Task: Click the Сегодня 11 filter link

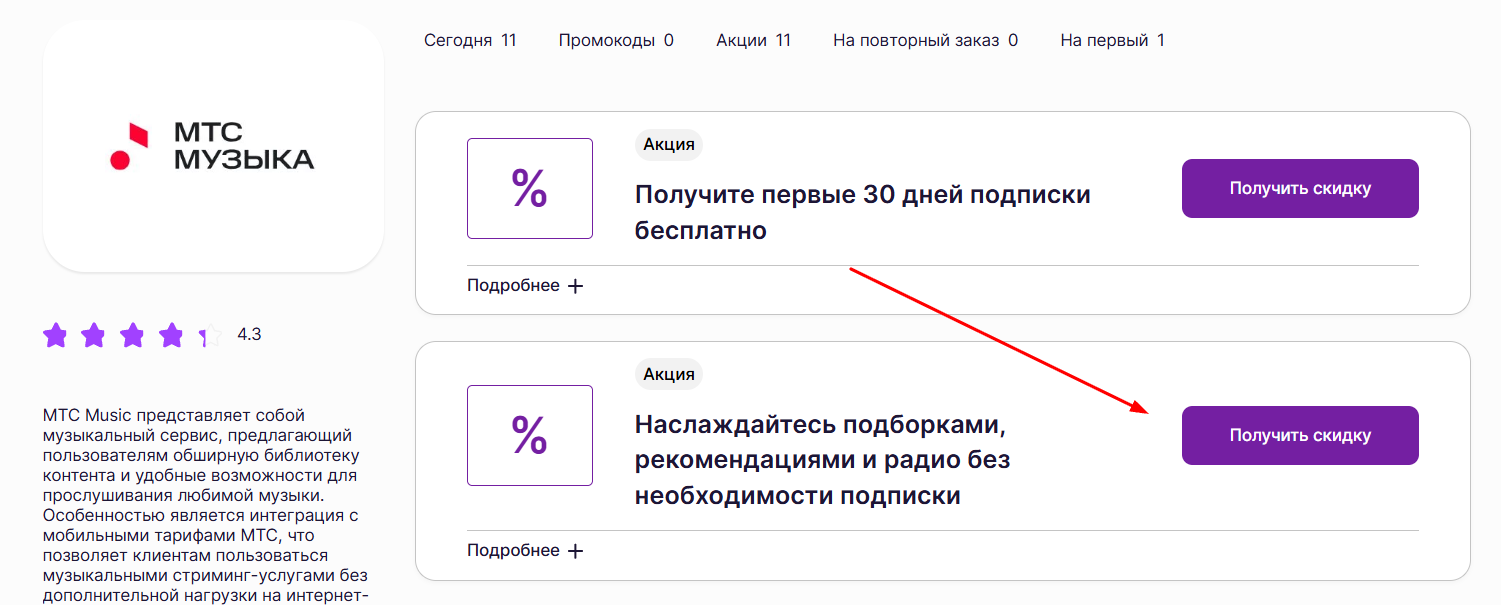Action: [470, 39]
